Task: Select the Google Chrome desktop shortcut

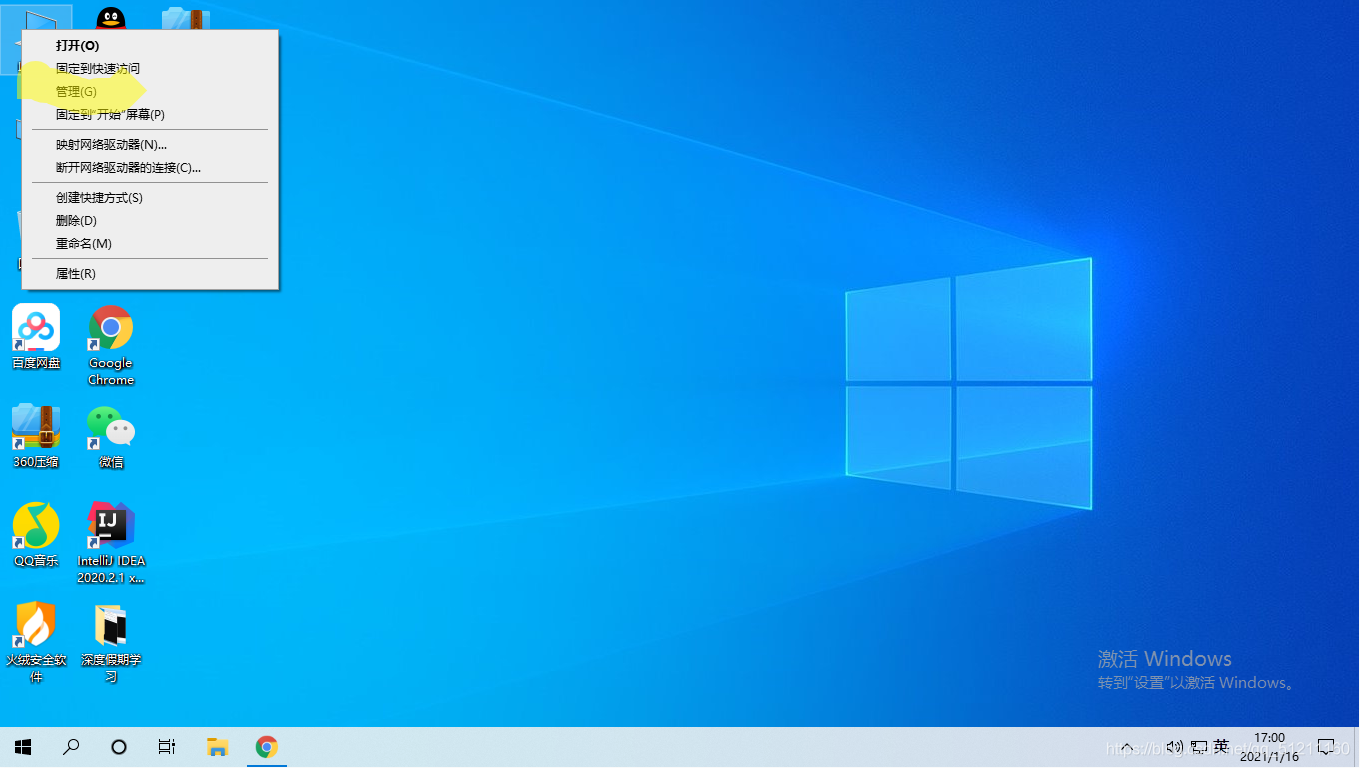Action: coord(111,345)
